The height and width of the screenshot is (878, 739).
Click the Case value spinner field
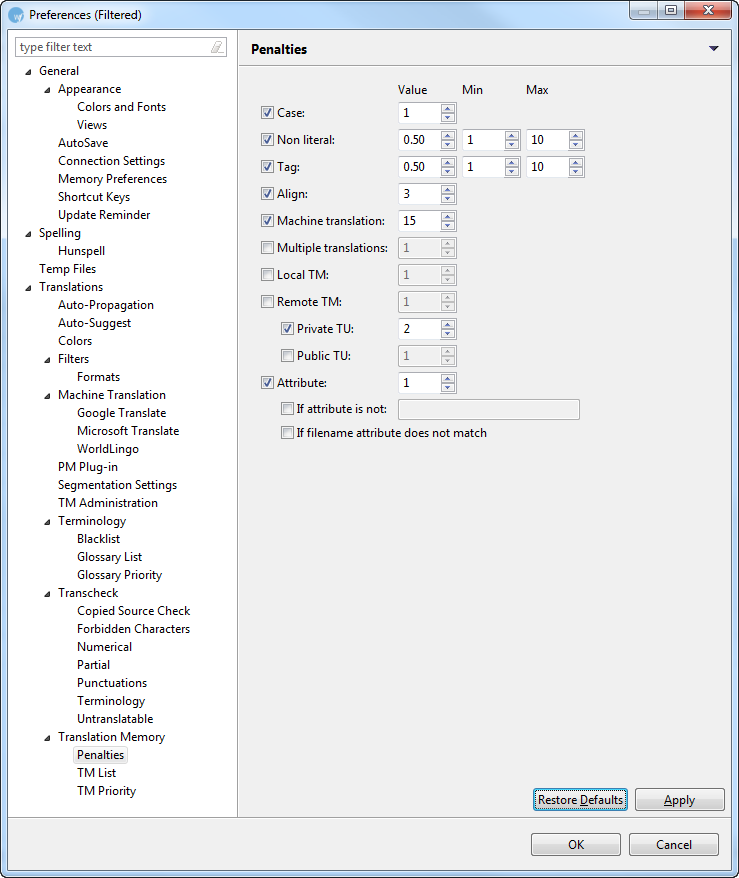[x=427, y=113]
